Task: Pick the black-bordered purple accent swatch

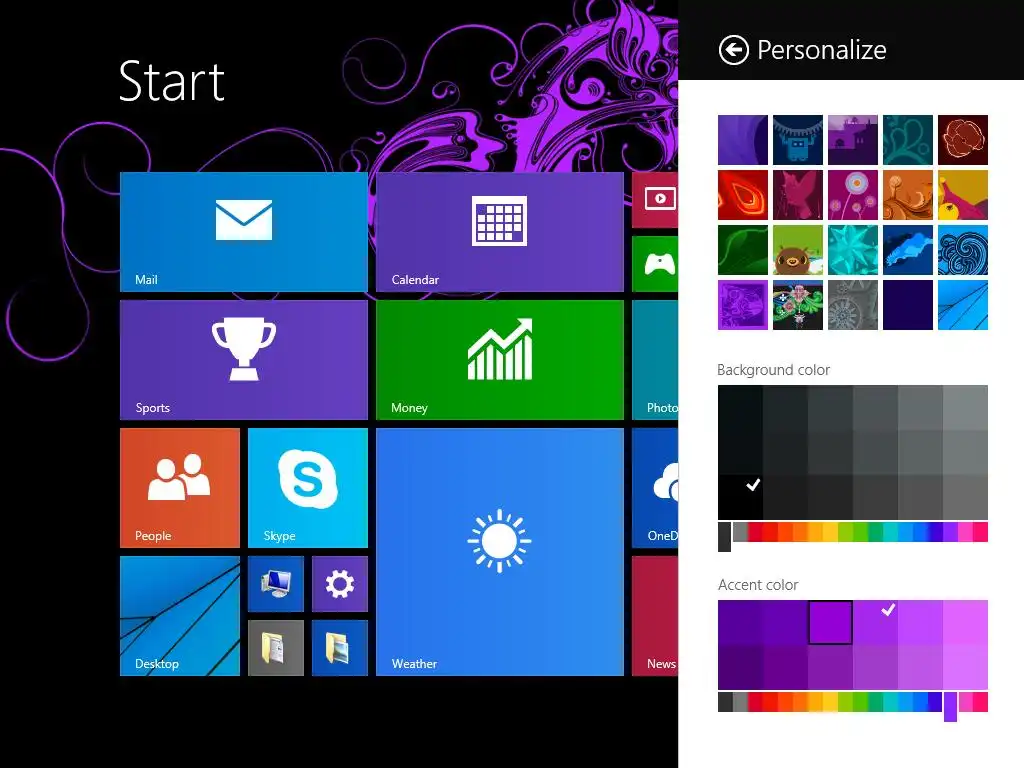Action: coord(830,622)
